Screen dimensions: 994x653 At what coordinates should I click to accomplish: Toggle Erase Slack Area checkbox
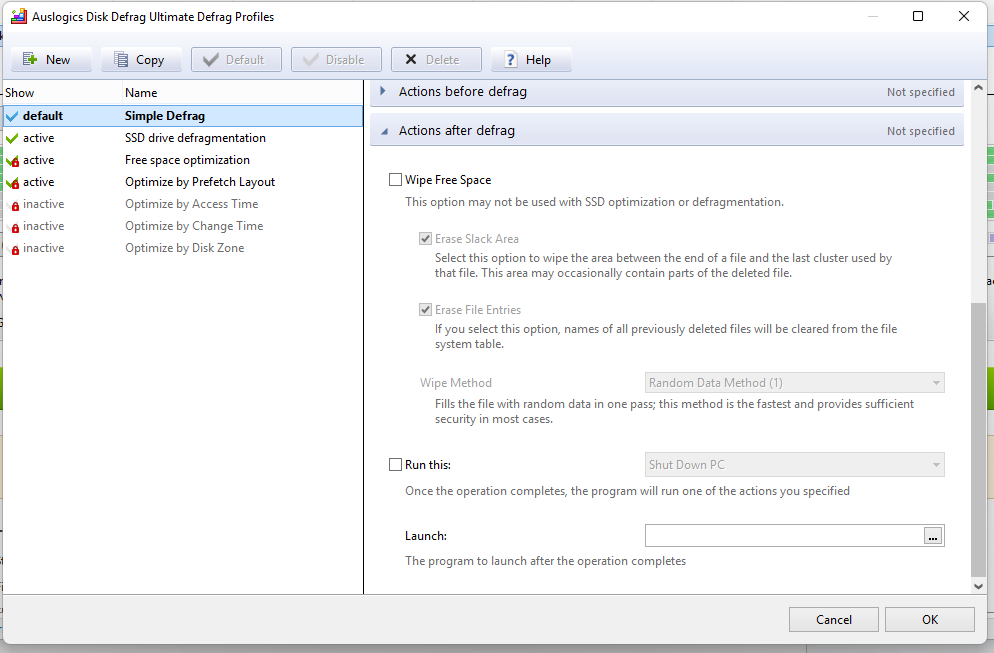tap(425, 239)
